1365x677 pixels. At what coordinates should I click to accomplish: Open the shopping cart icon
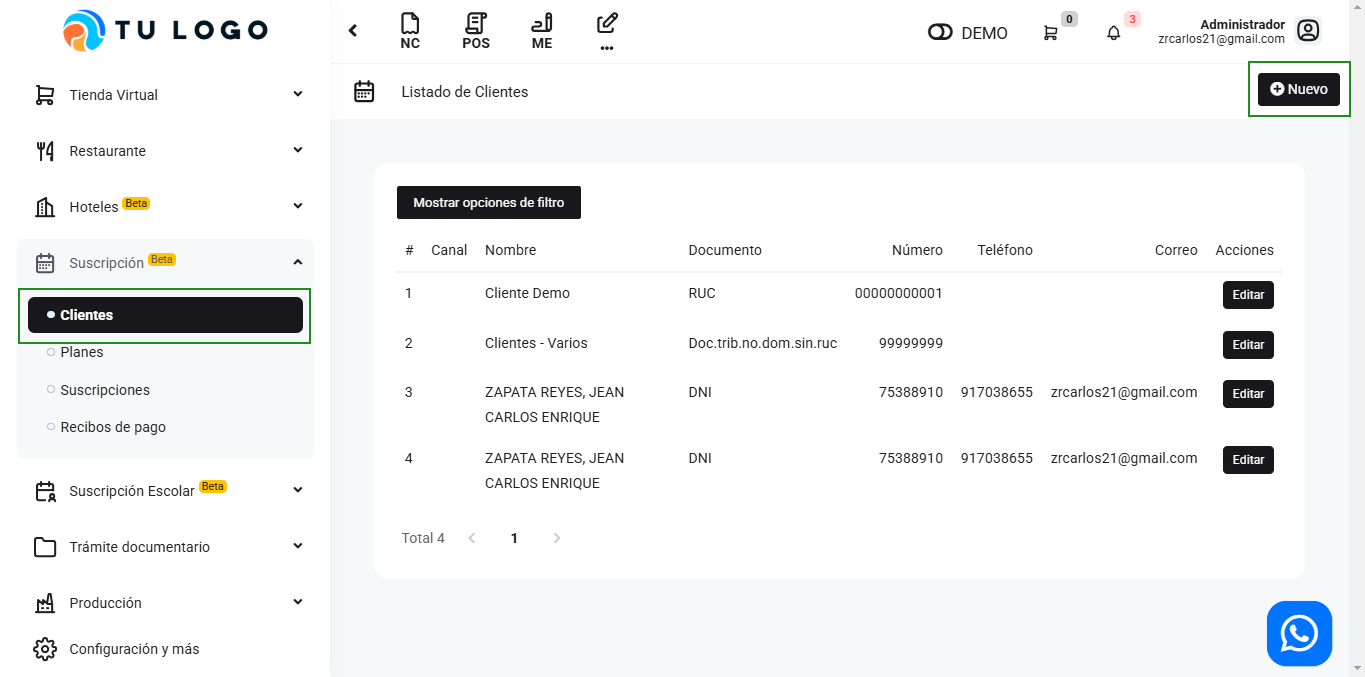(x=1050, y=33)
